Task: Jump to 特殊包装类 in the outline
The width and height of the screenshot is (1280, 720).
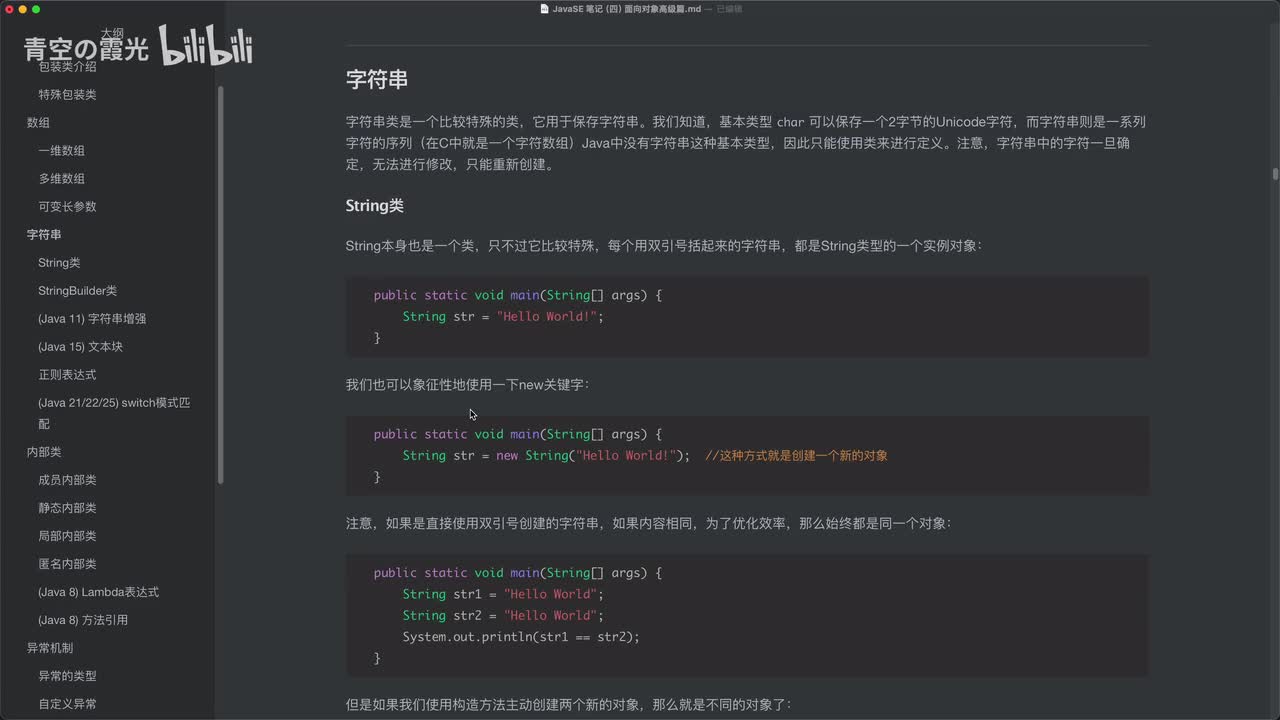Action: (67, 94)
